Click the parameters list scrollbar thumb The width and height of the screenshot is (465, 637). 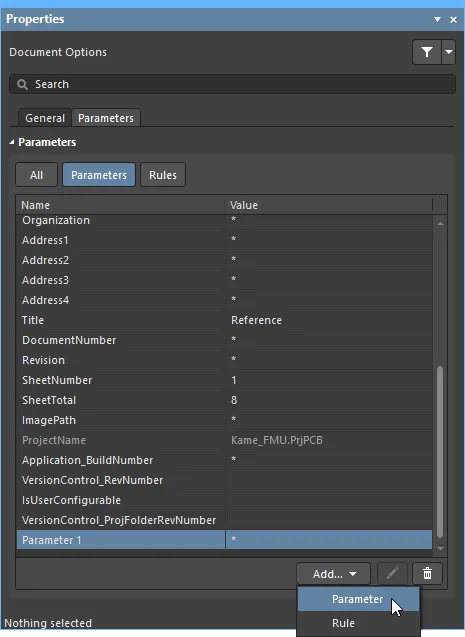[440, 452]
